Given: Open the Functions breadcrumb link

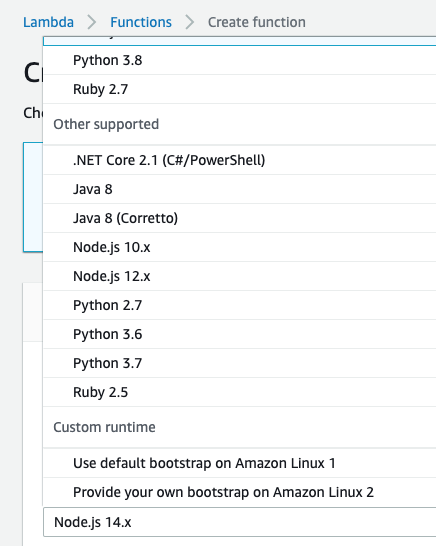Looking at the screenshot, I should pyautogui.click(x=141, y=22).
